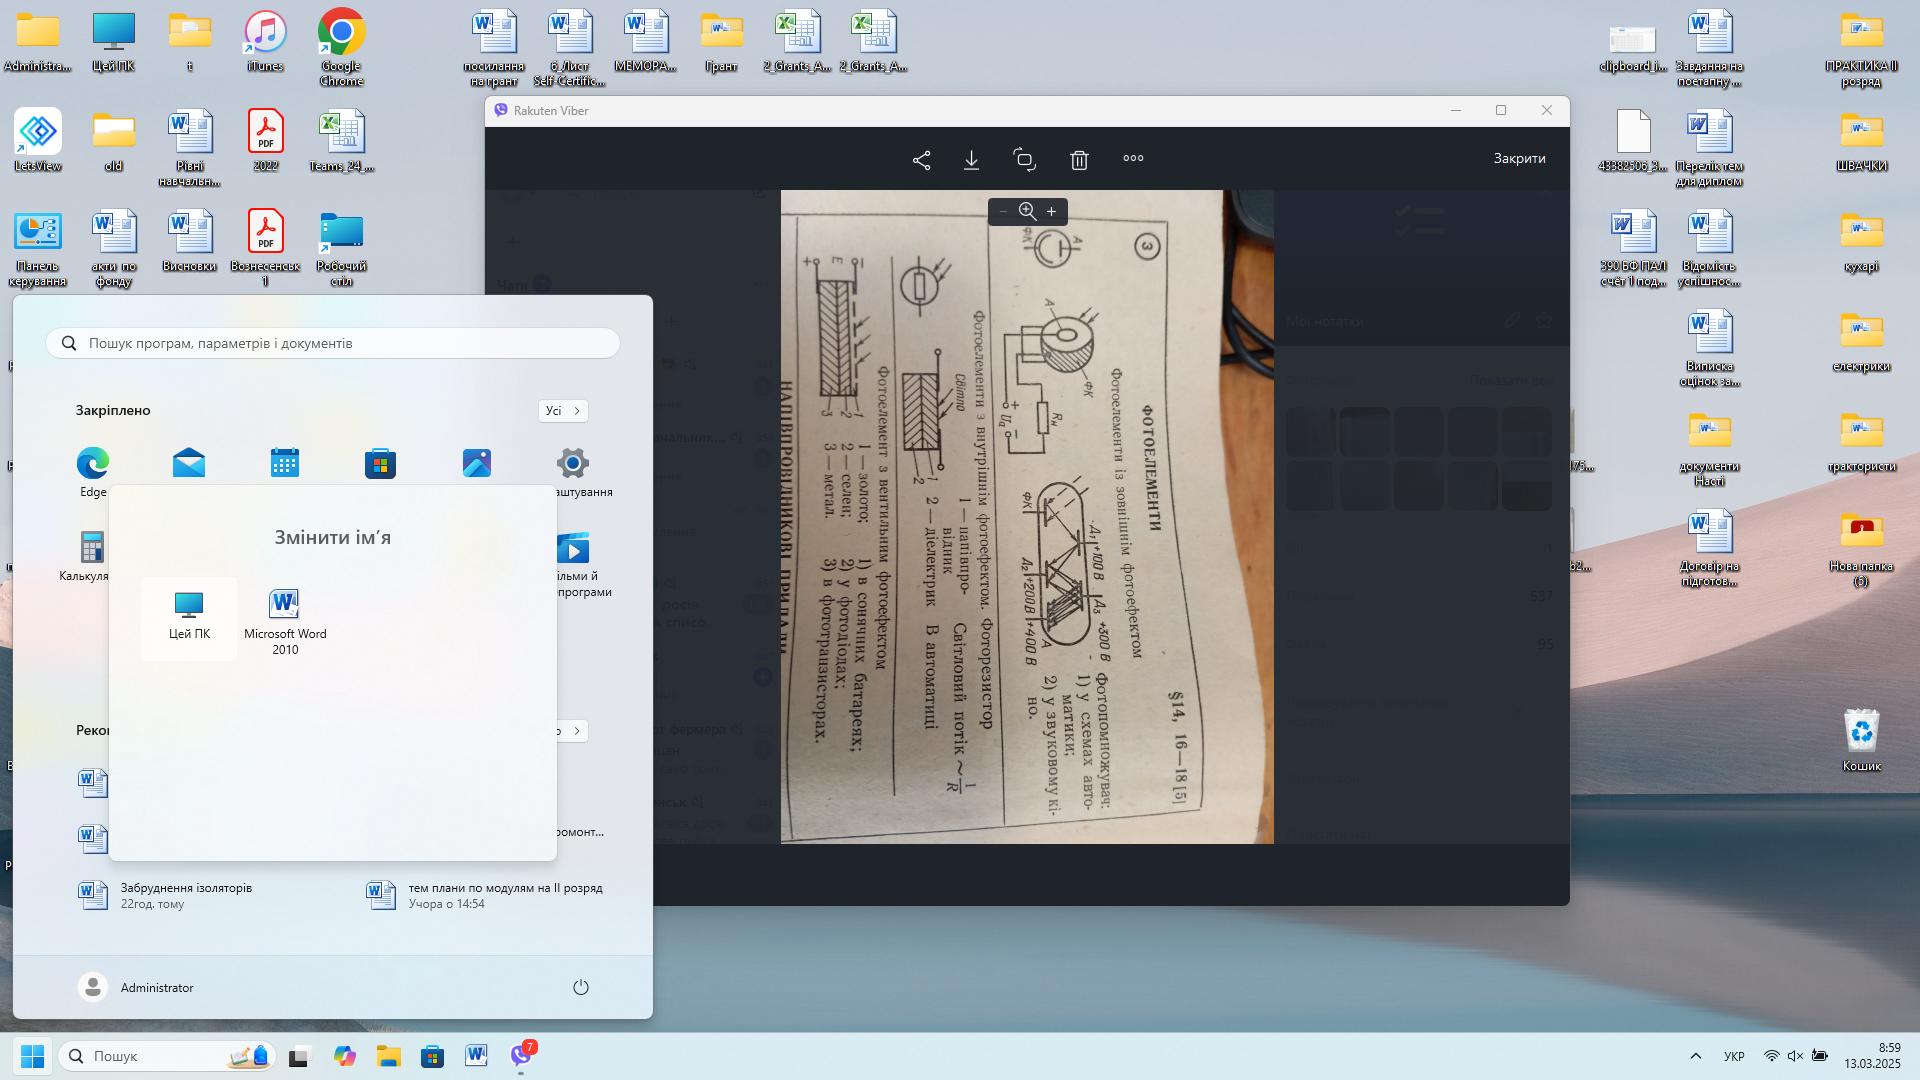Click Закрити to close image viewer
This screenshot has width=1920, height=1080.
point(1519,158)
